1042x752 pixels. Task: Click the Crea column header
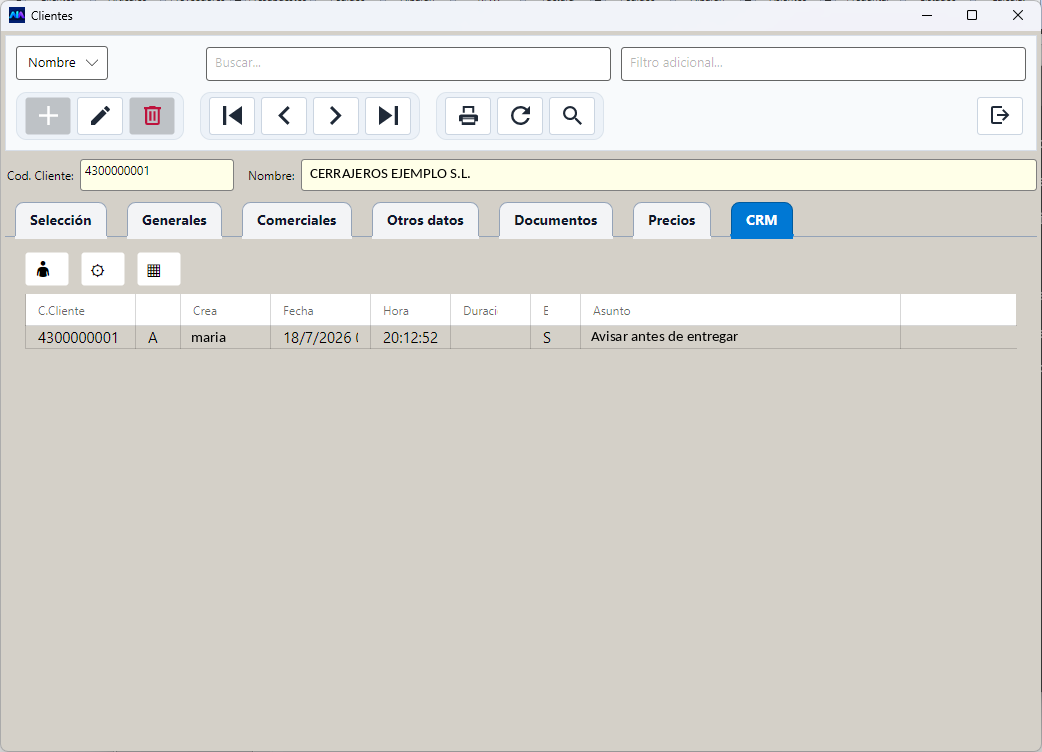225,310
